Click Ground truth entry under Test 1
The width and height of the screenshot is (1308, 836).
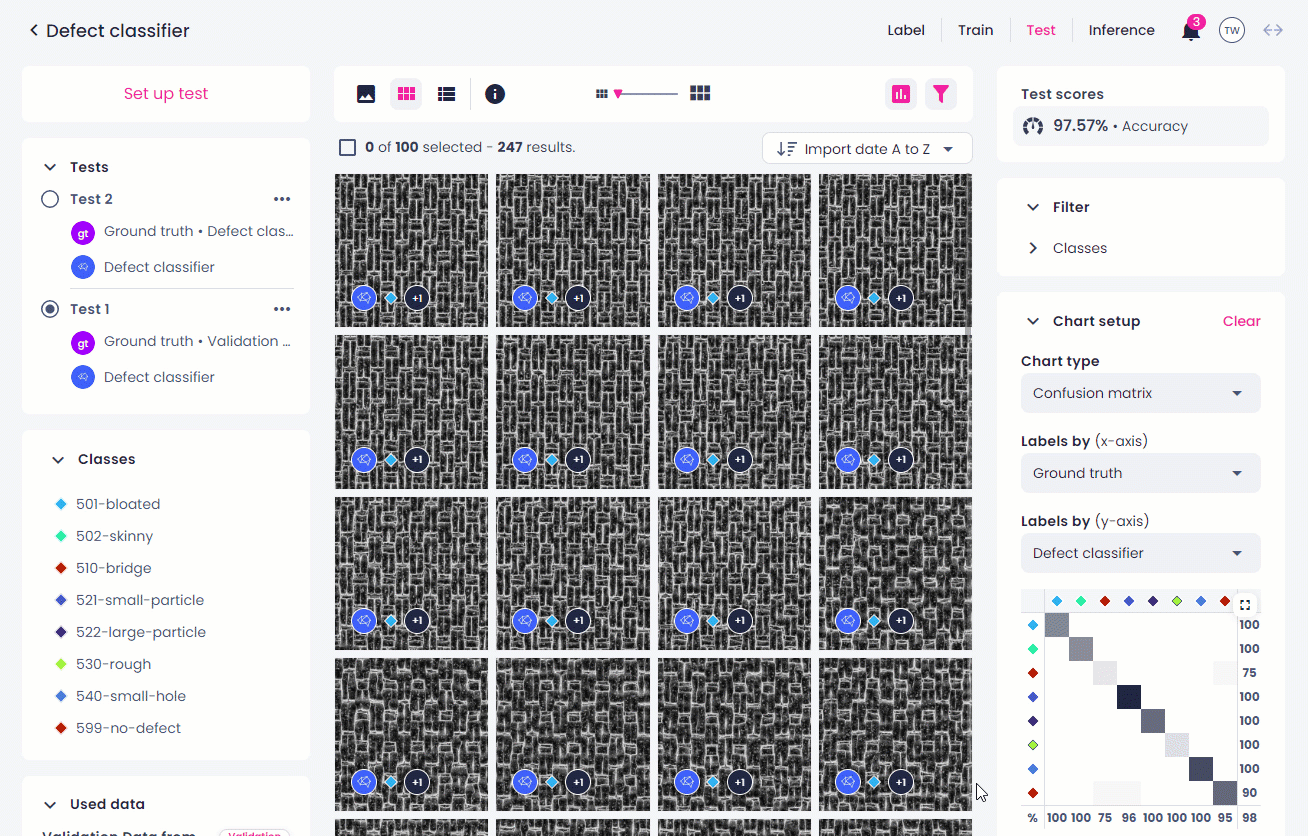pyautogui.click(x=197, y=342)
